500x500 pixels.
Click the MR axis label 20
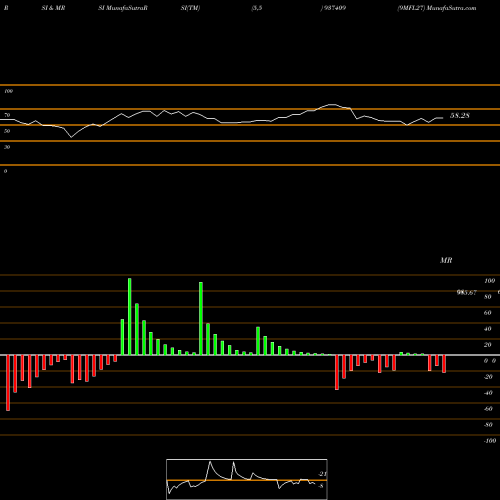pos(488,345)
